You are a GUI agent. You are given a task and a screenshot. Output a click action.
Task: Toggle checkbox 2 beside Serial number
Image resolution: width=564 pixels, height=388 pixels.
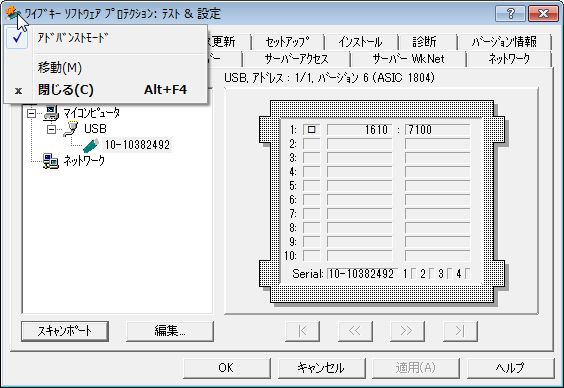(x=432, y=274)
